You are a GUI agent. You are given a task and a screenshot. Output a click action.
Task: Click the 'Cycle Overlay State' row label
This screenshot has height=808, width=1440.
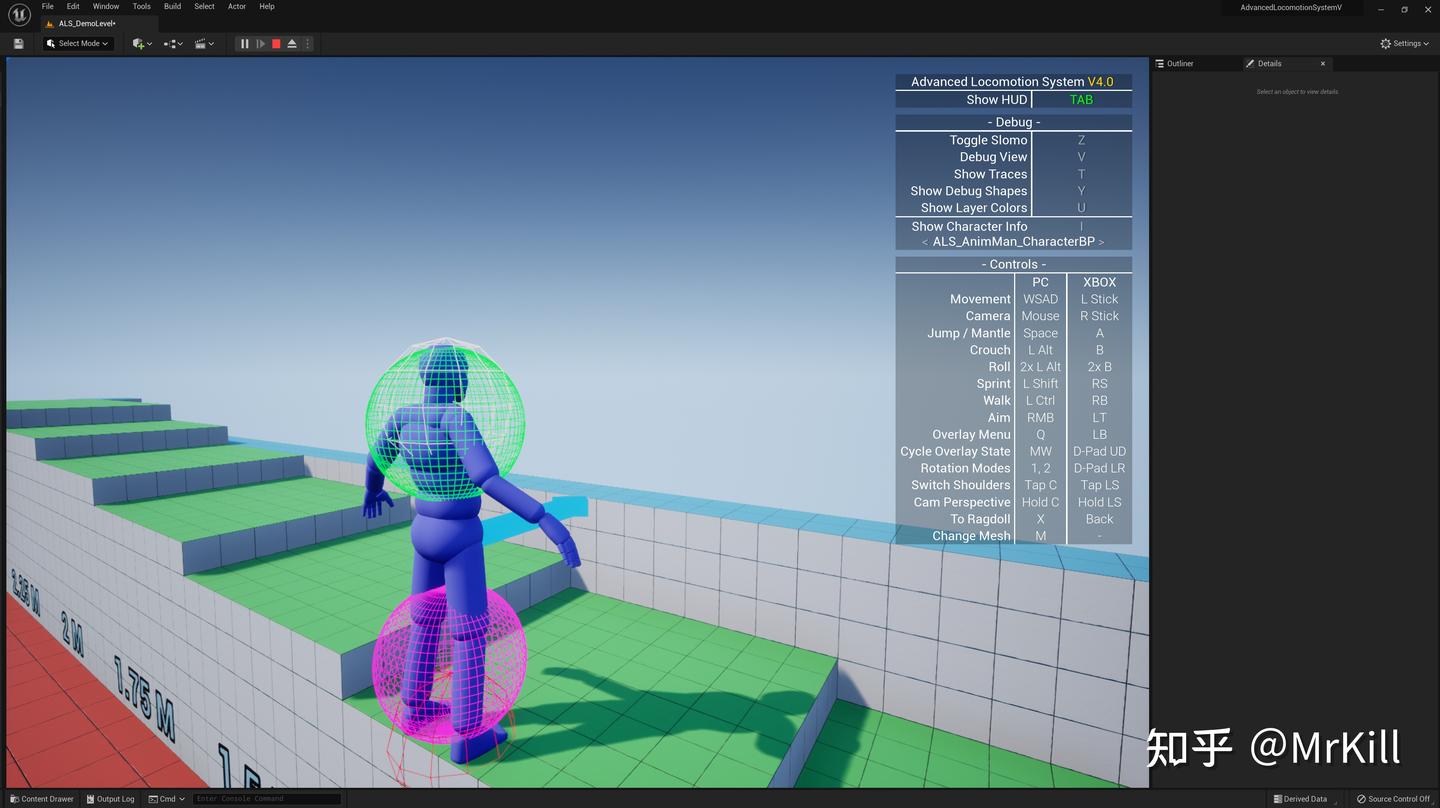click(x=955, y=452)
